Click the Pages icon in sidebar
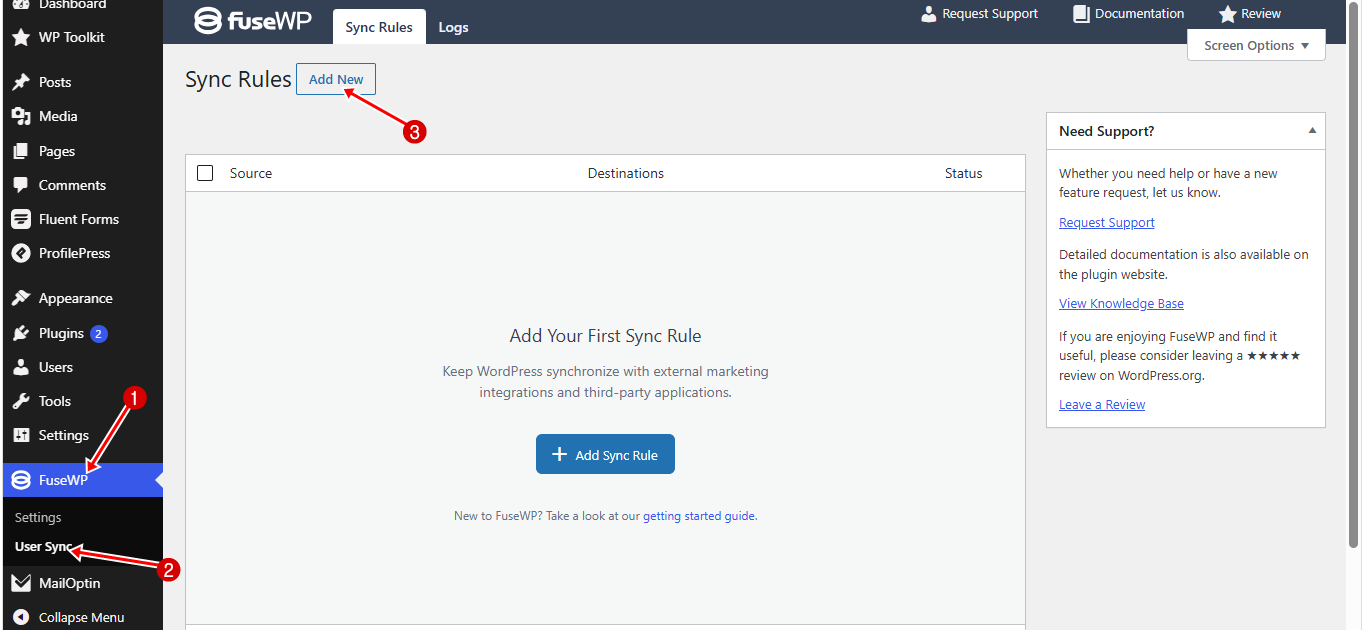 [x=21, y=151]
